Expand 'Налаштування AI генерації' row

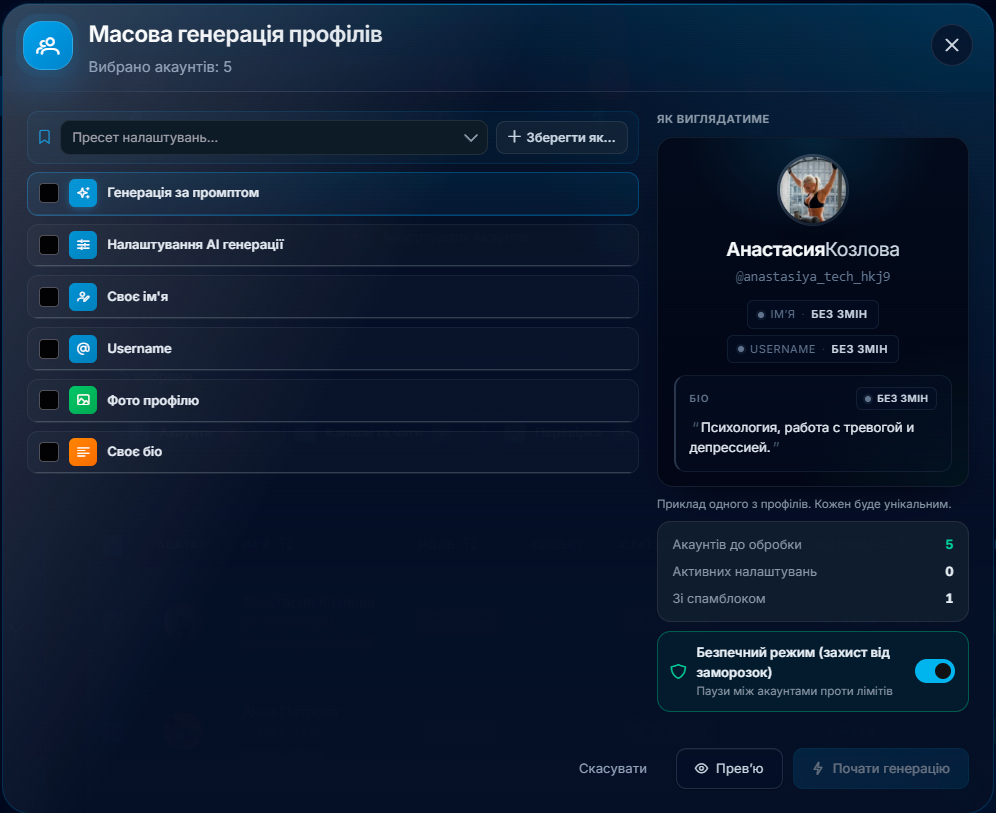coord(333,245)
